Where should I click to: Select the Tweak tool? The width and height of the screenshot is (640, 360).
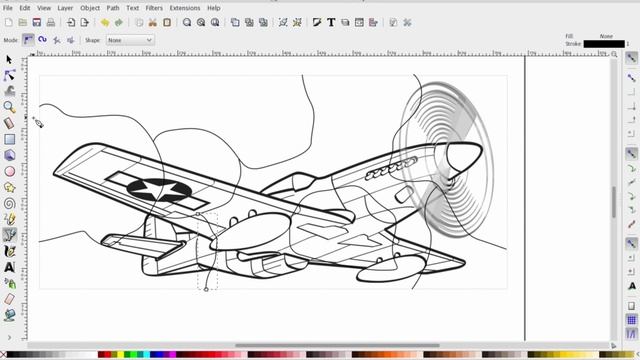point(9,91)
